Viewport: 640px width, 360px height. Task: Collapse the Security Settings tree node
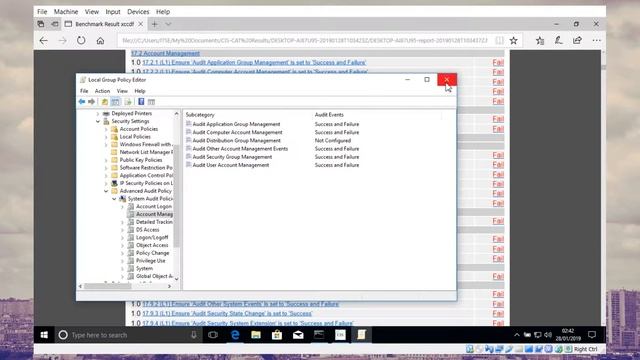tap(98, 121)
